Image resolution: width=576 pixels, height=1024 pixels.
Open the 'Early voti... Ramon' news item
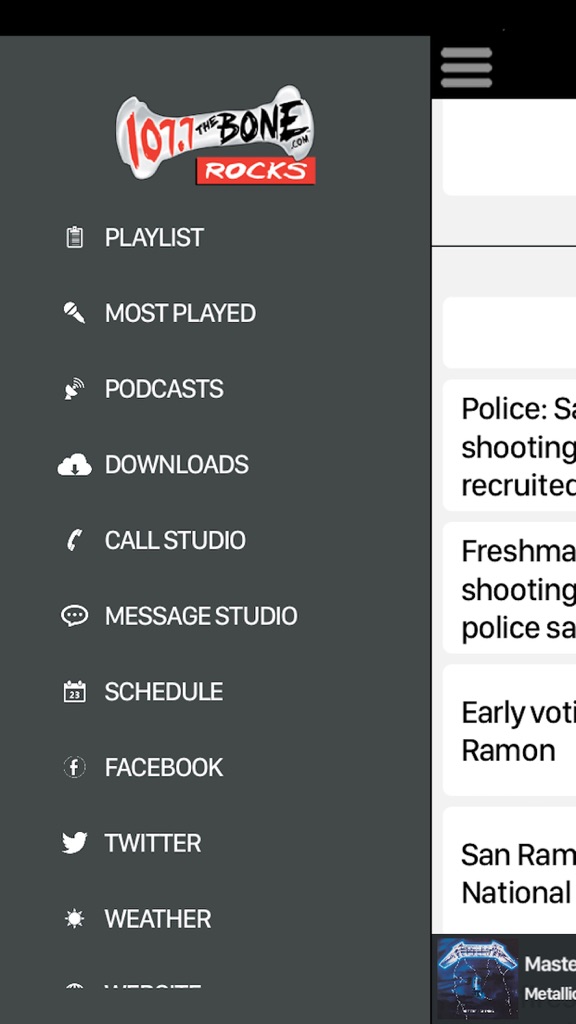click(x=509, y=731)
